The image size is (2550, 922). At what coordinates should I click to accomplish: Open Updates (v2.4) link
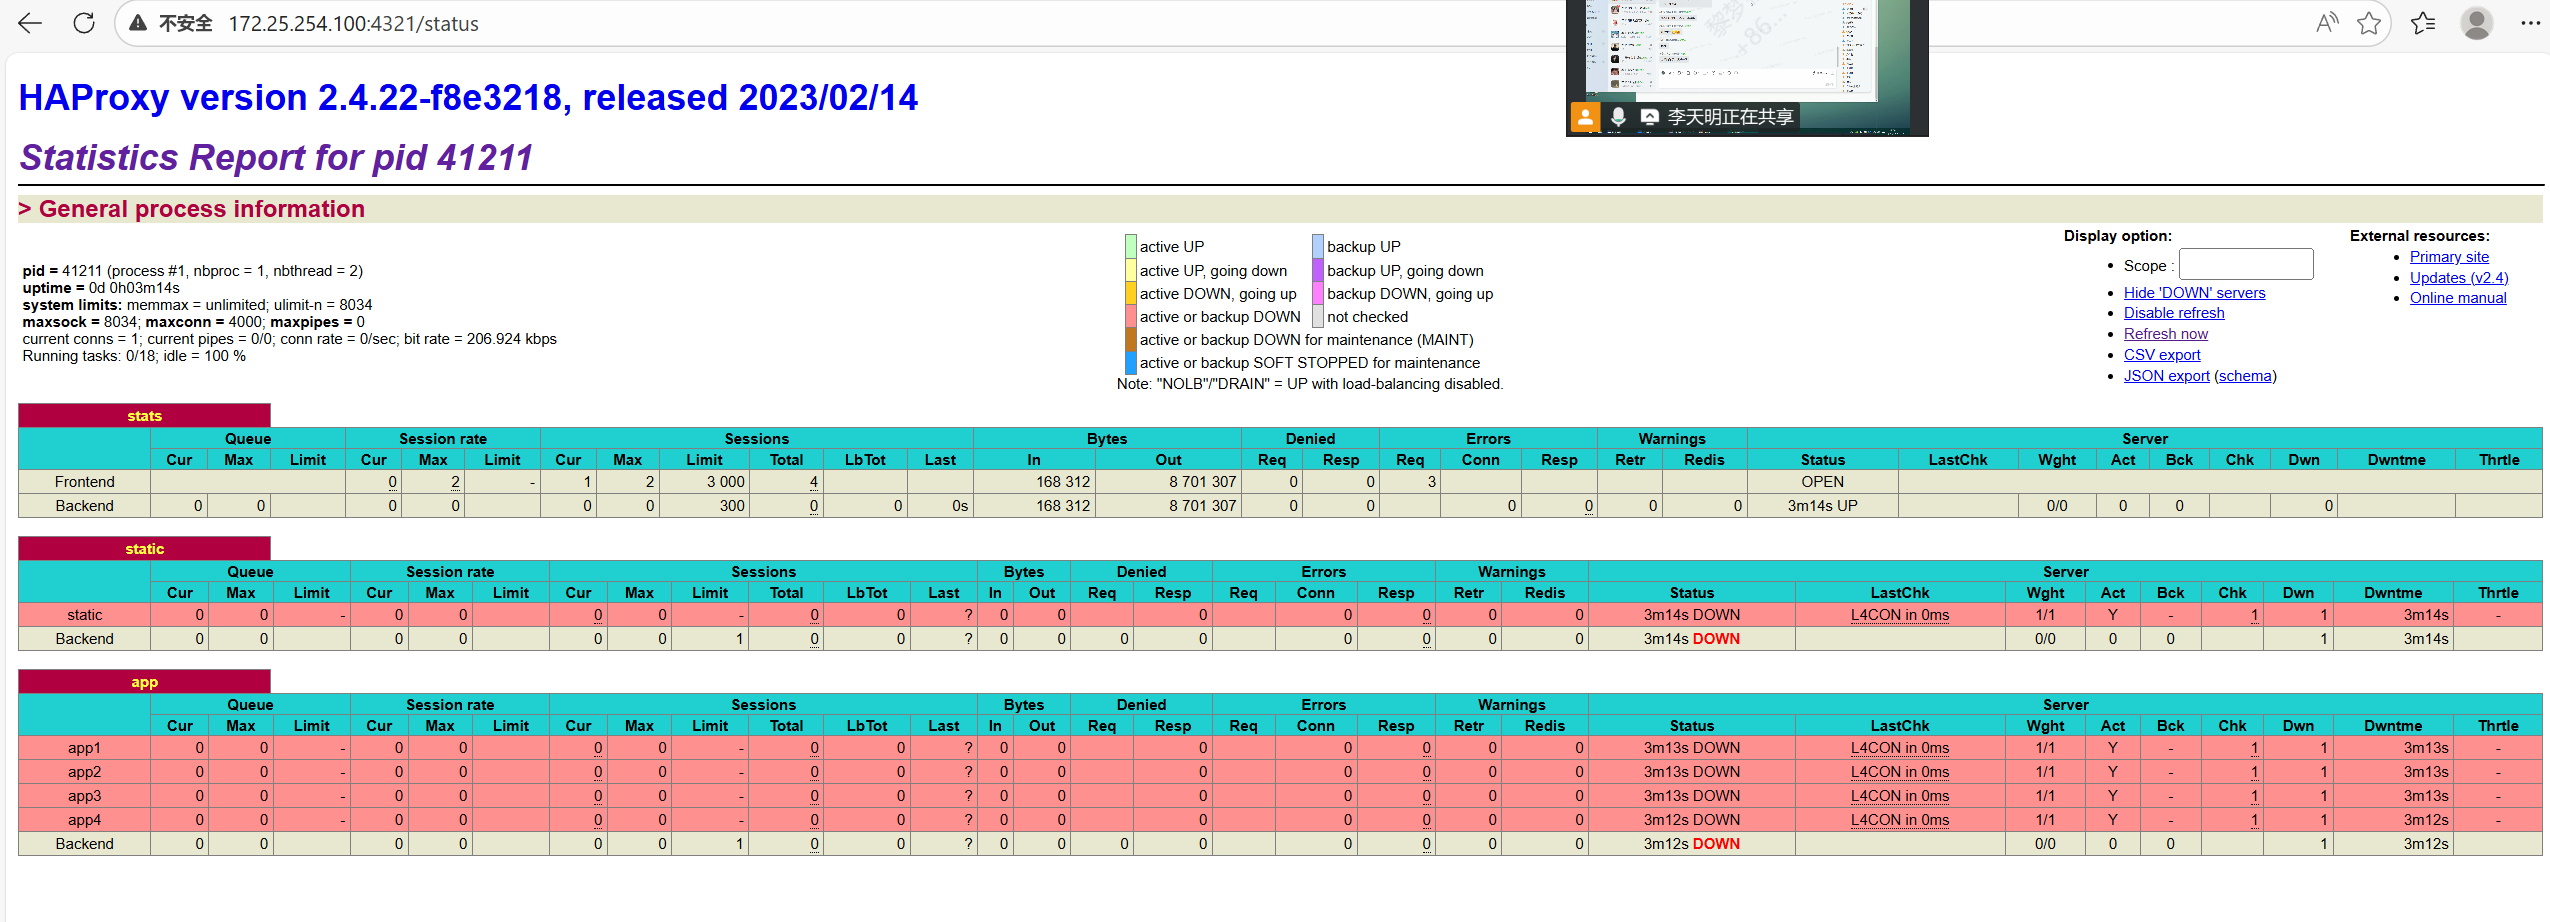(2459, 278)
